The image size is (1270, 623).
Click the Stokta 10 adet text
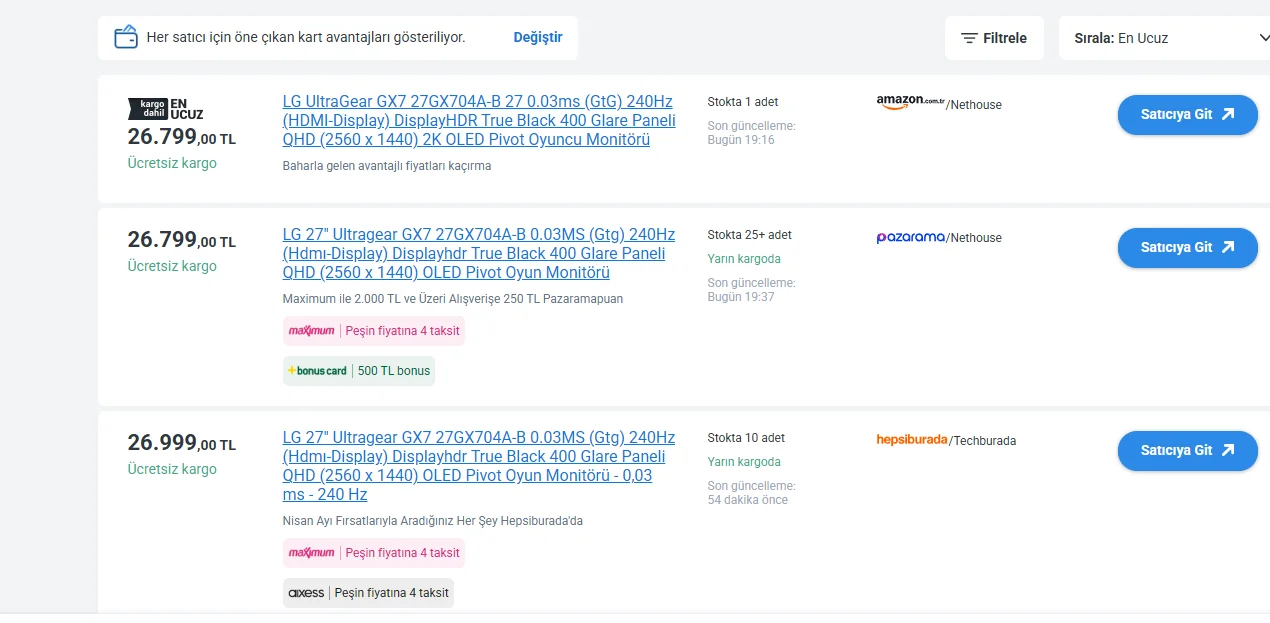tap(746, 438)
